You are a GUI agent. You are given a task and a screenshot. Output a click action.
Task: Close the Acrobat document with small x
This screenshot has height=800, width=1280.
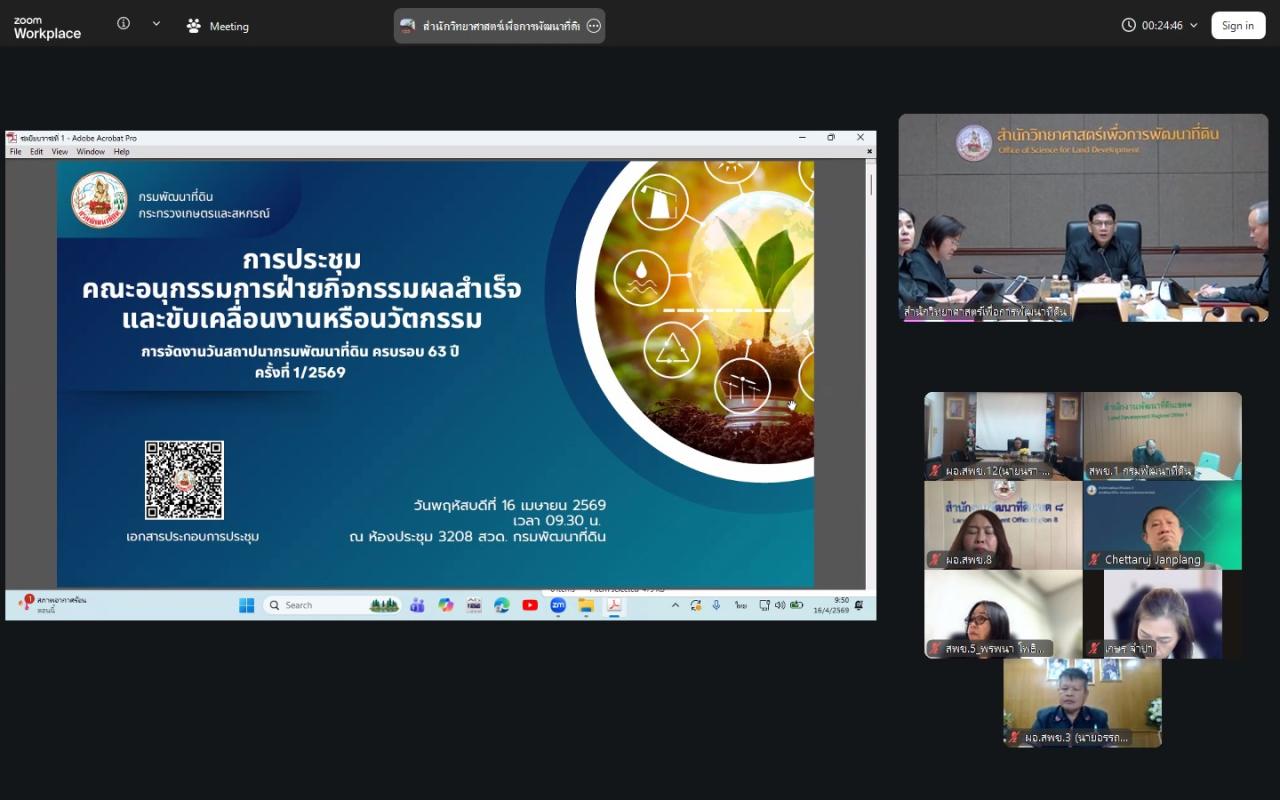869,152
